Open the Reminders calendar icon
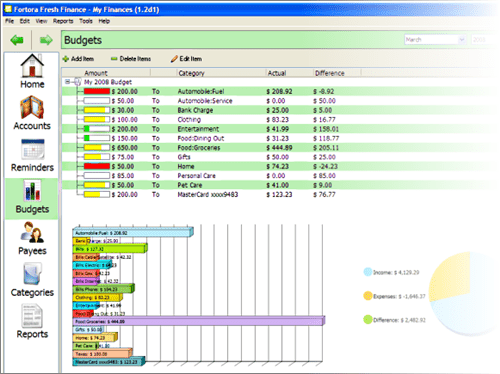The image size is (500, 374). tap(32, 149)
